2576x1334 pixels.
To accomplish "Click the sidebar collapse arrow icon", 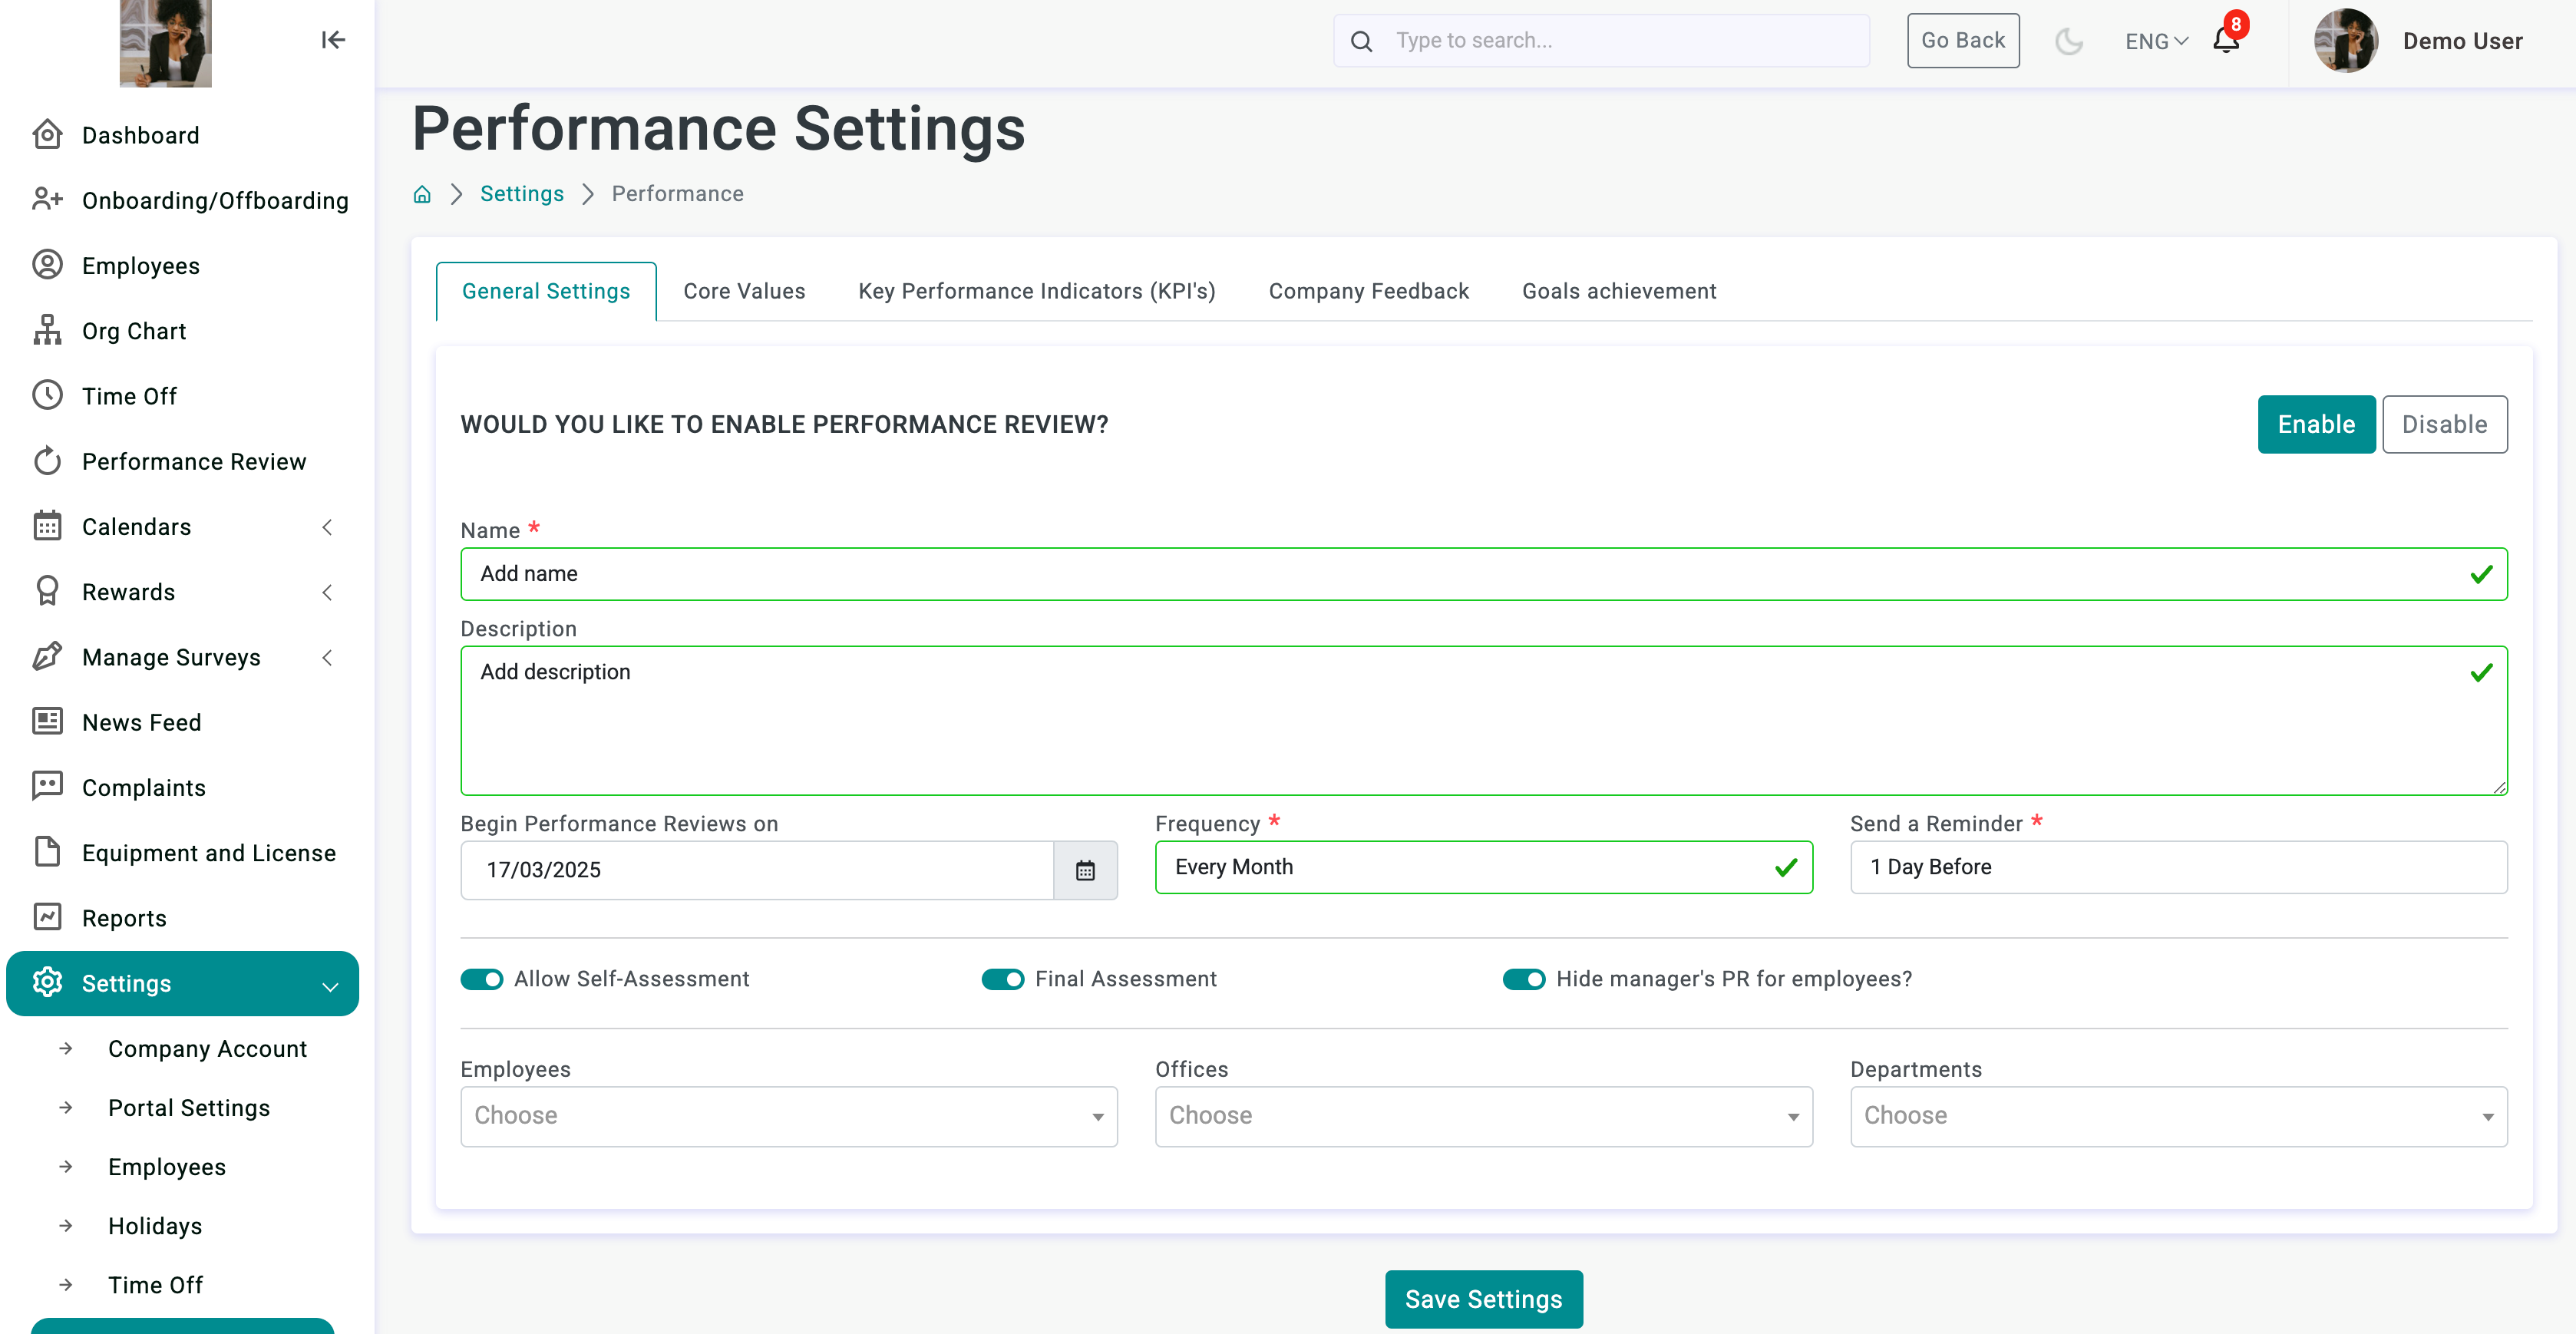I will pos(333,40).
